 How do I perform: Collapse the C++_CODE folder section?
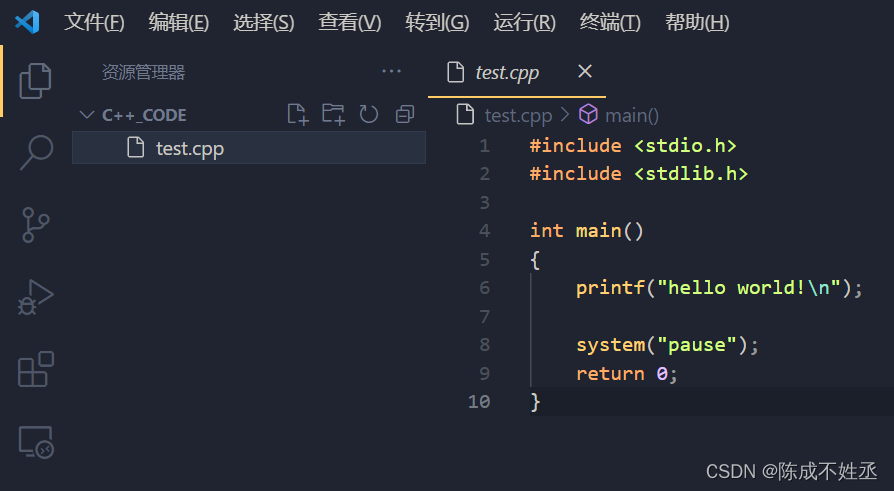coord(87,115)
